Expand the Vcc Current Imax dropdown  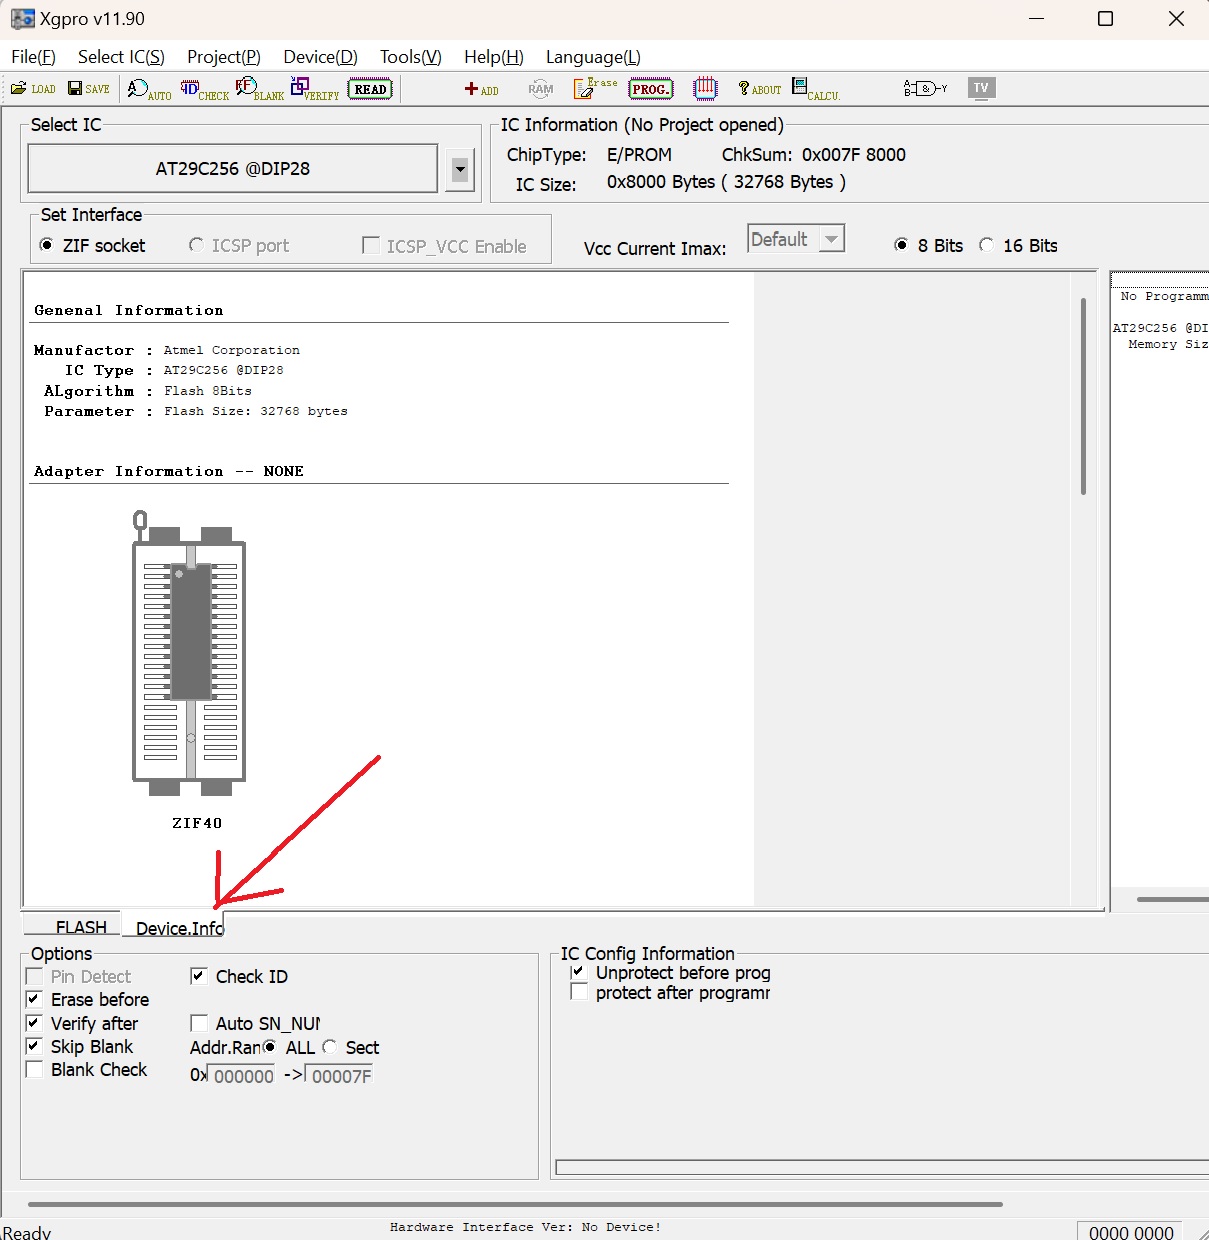pyautogui.click(x=831, y=239)
